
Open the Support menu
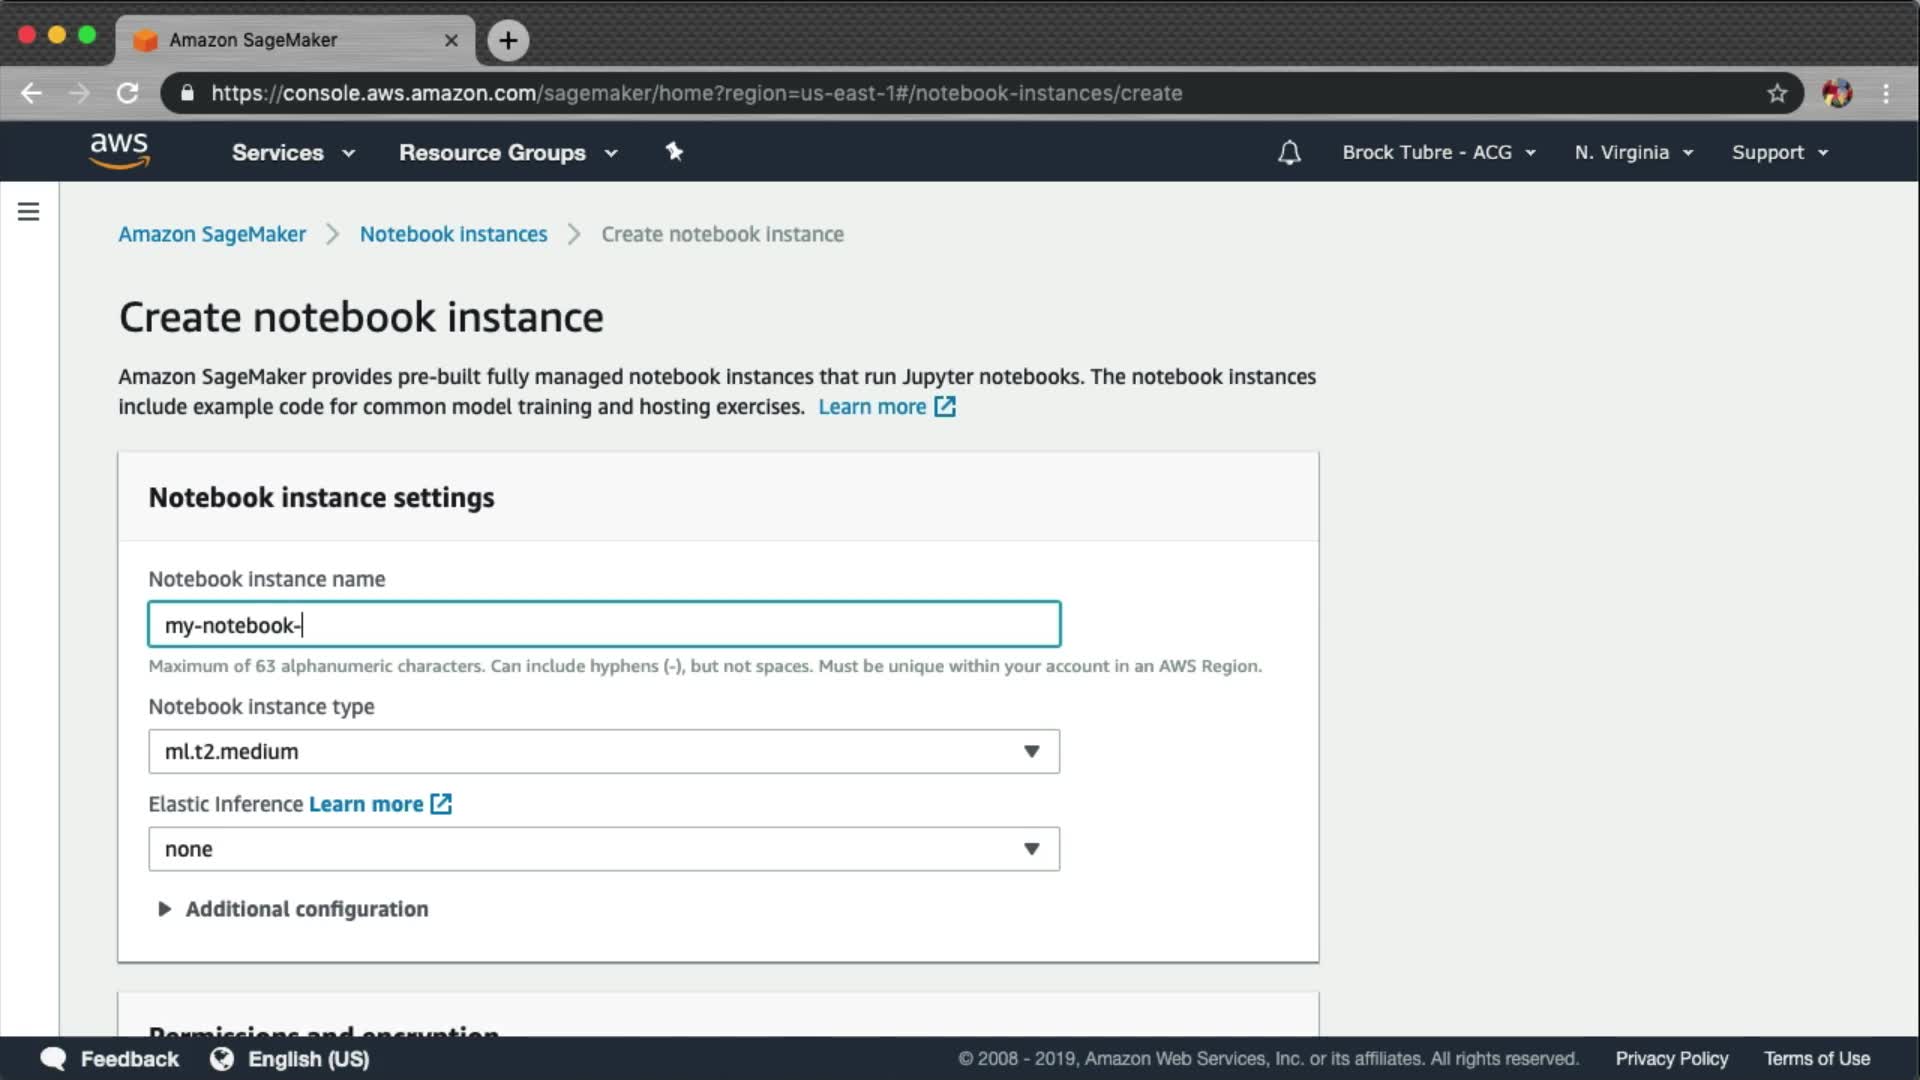[1779, 152]
